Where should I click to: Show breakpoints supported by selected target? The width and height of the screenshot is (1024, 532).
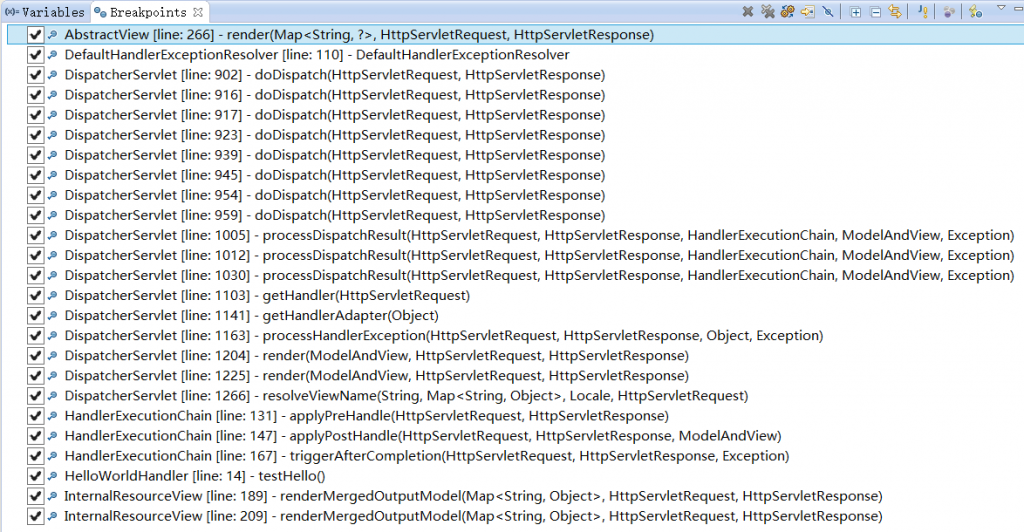[788, 12]
